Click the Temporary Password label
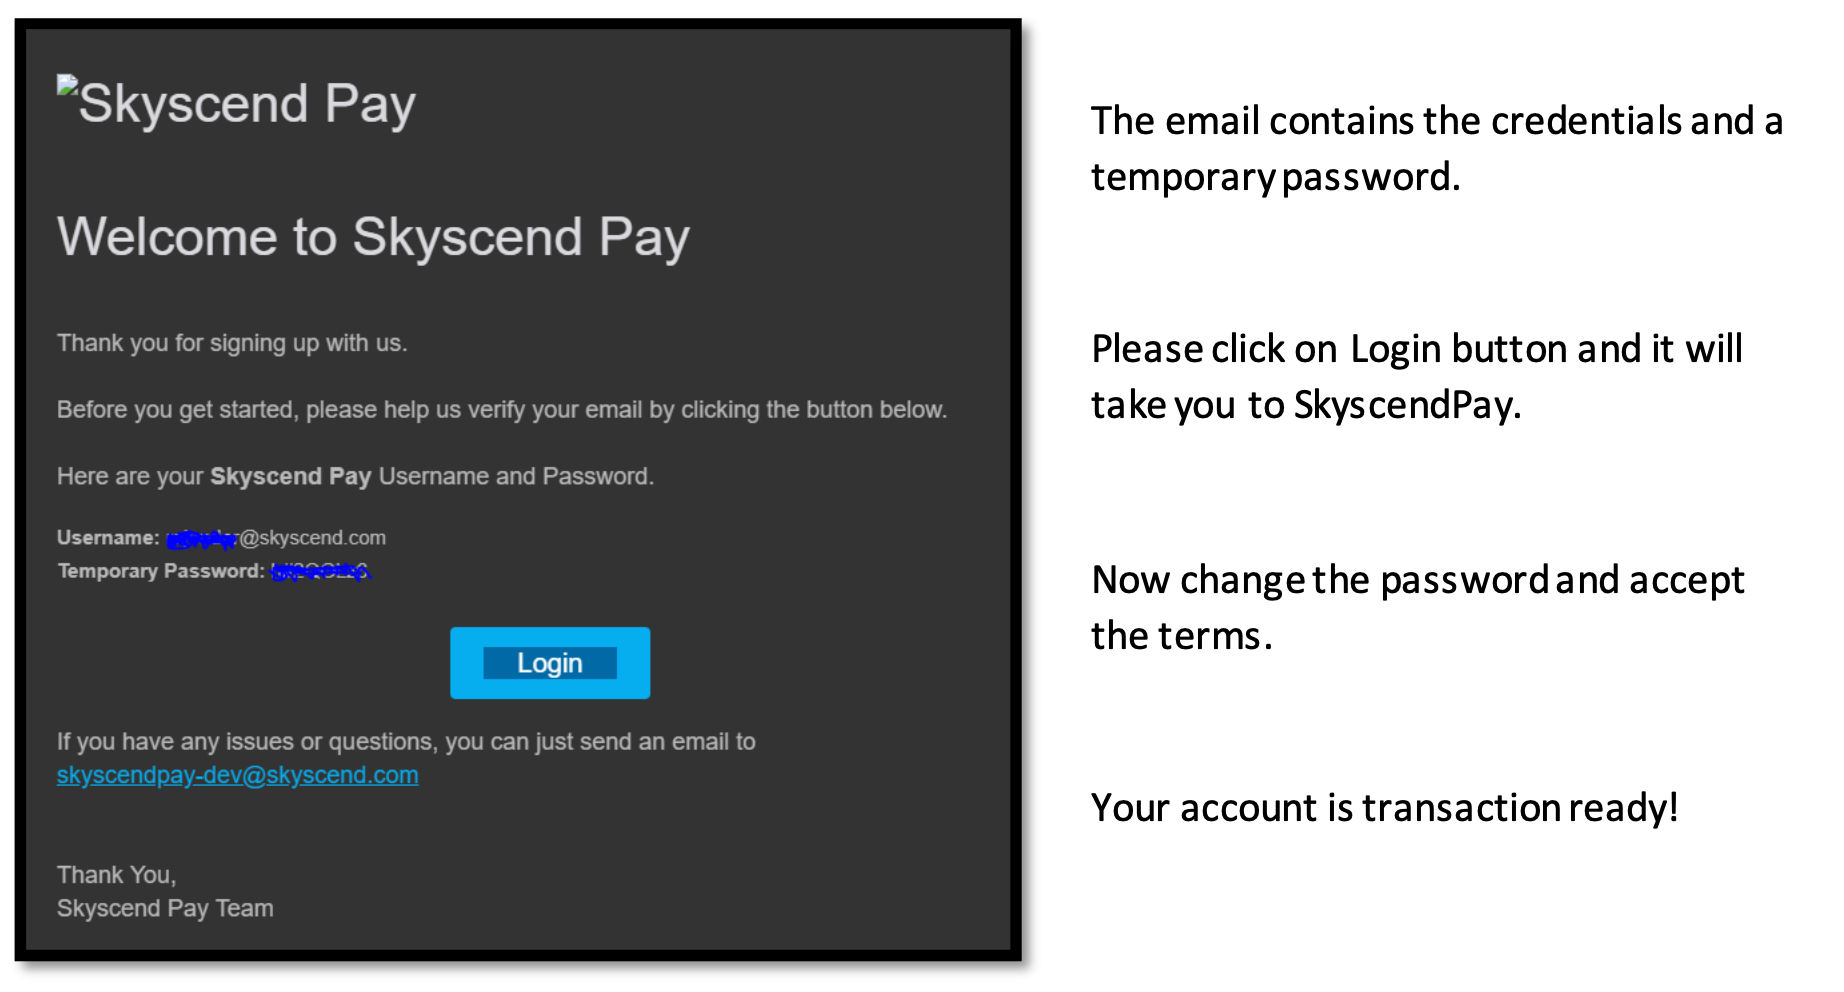Viewport: 1844px width, 992px height. click(161, 571)
